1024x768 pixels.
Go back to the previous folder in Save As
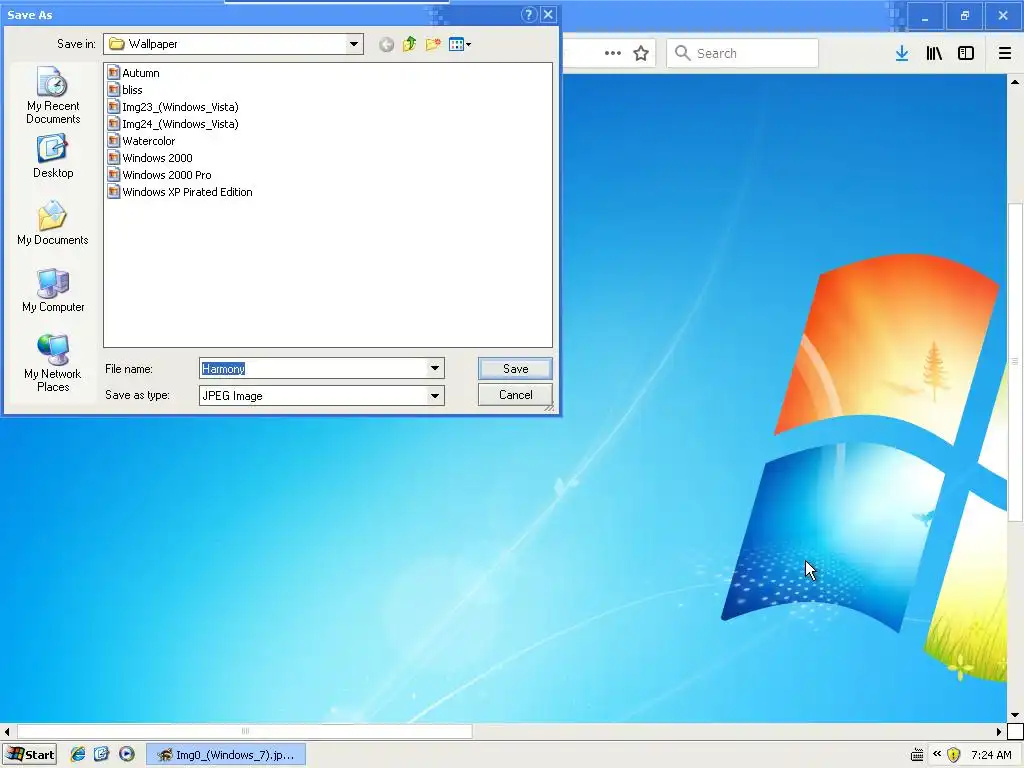[386, 44]
